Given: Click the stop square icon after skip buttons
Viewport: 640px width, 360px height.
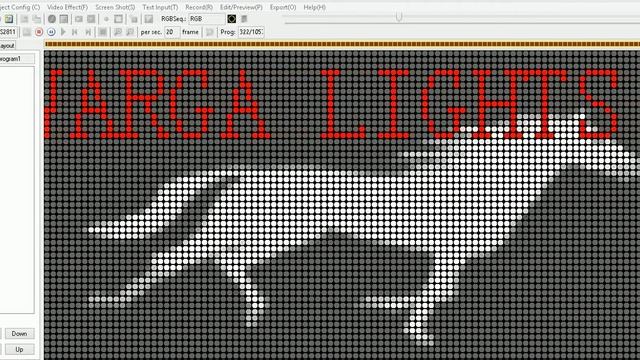Looking at the screenshot, I should click(x=103, y=32).
